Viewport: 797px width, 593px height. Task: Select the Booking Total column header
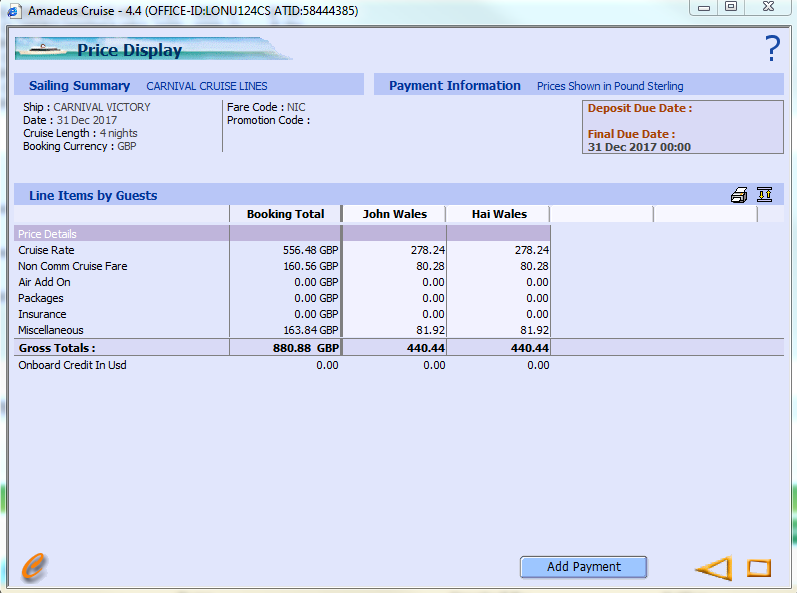[x=285, y=214]
